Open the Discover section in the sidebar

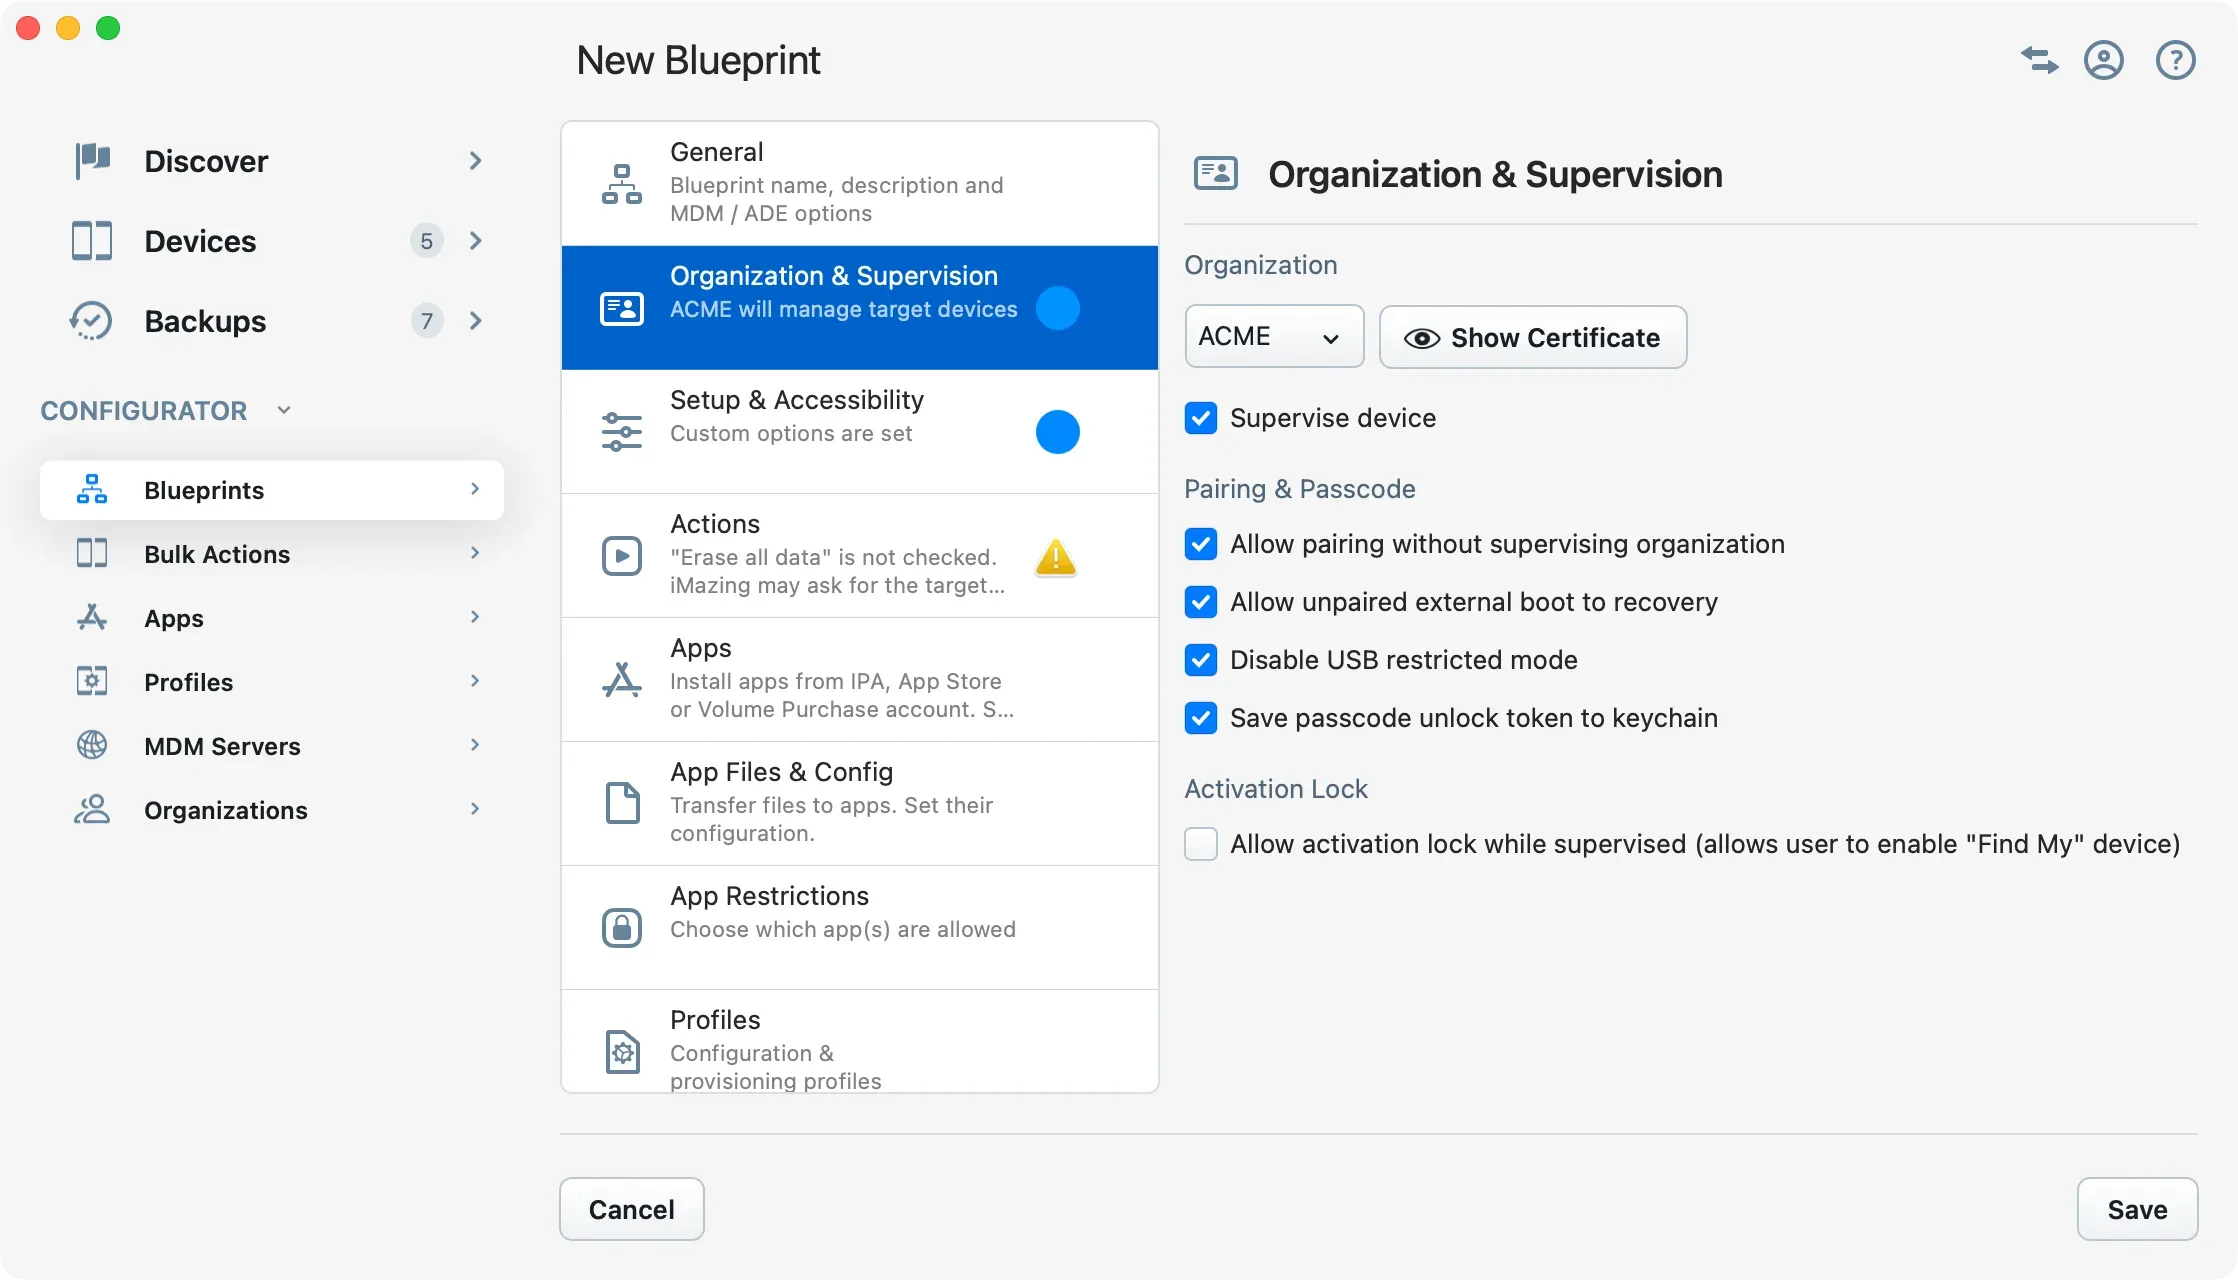tap(207, 160)
